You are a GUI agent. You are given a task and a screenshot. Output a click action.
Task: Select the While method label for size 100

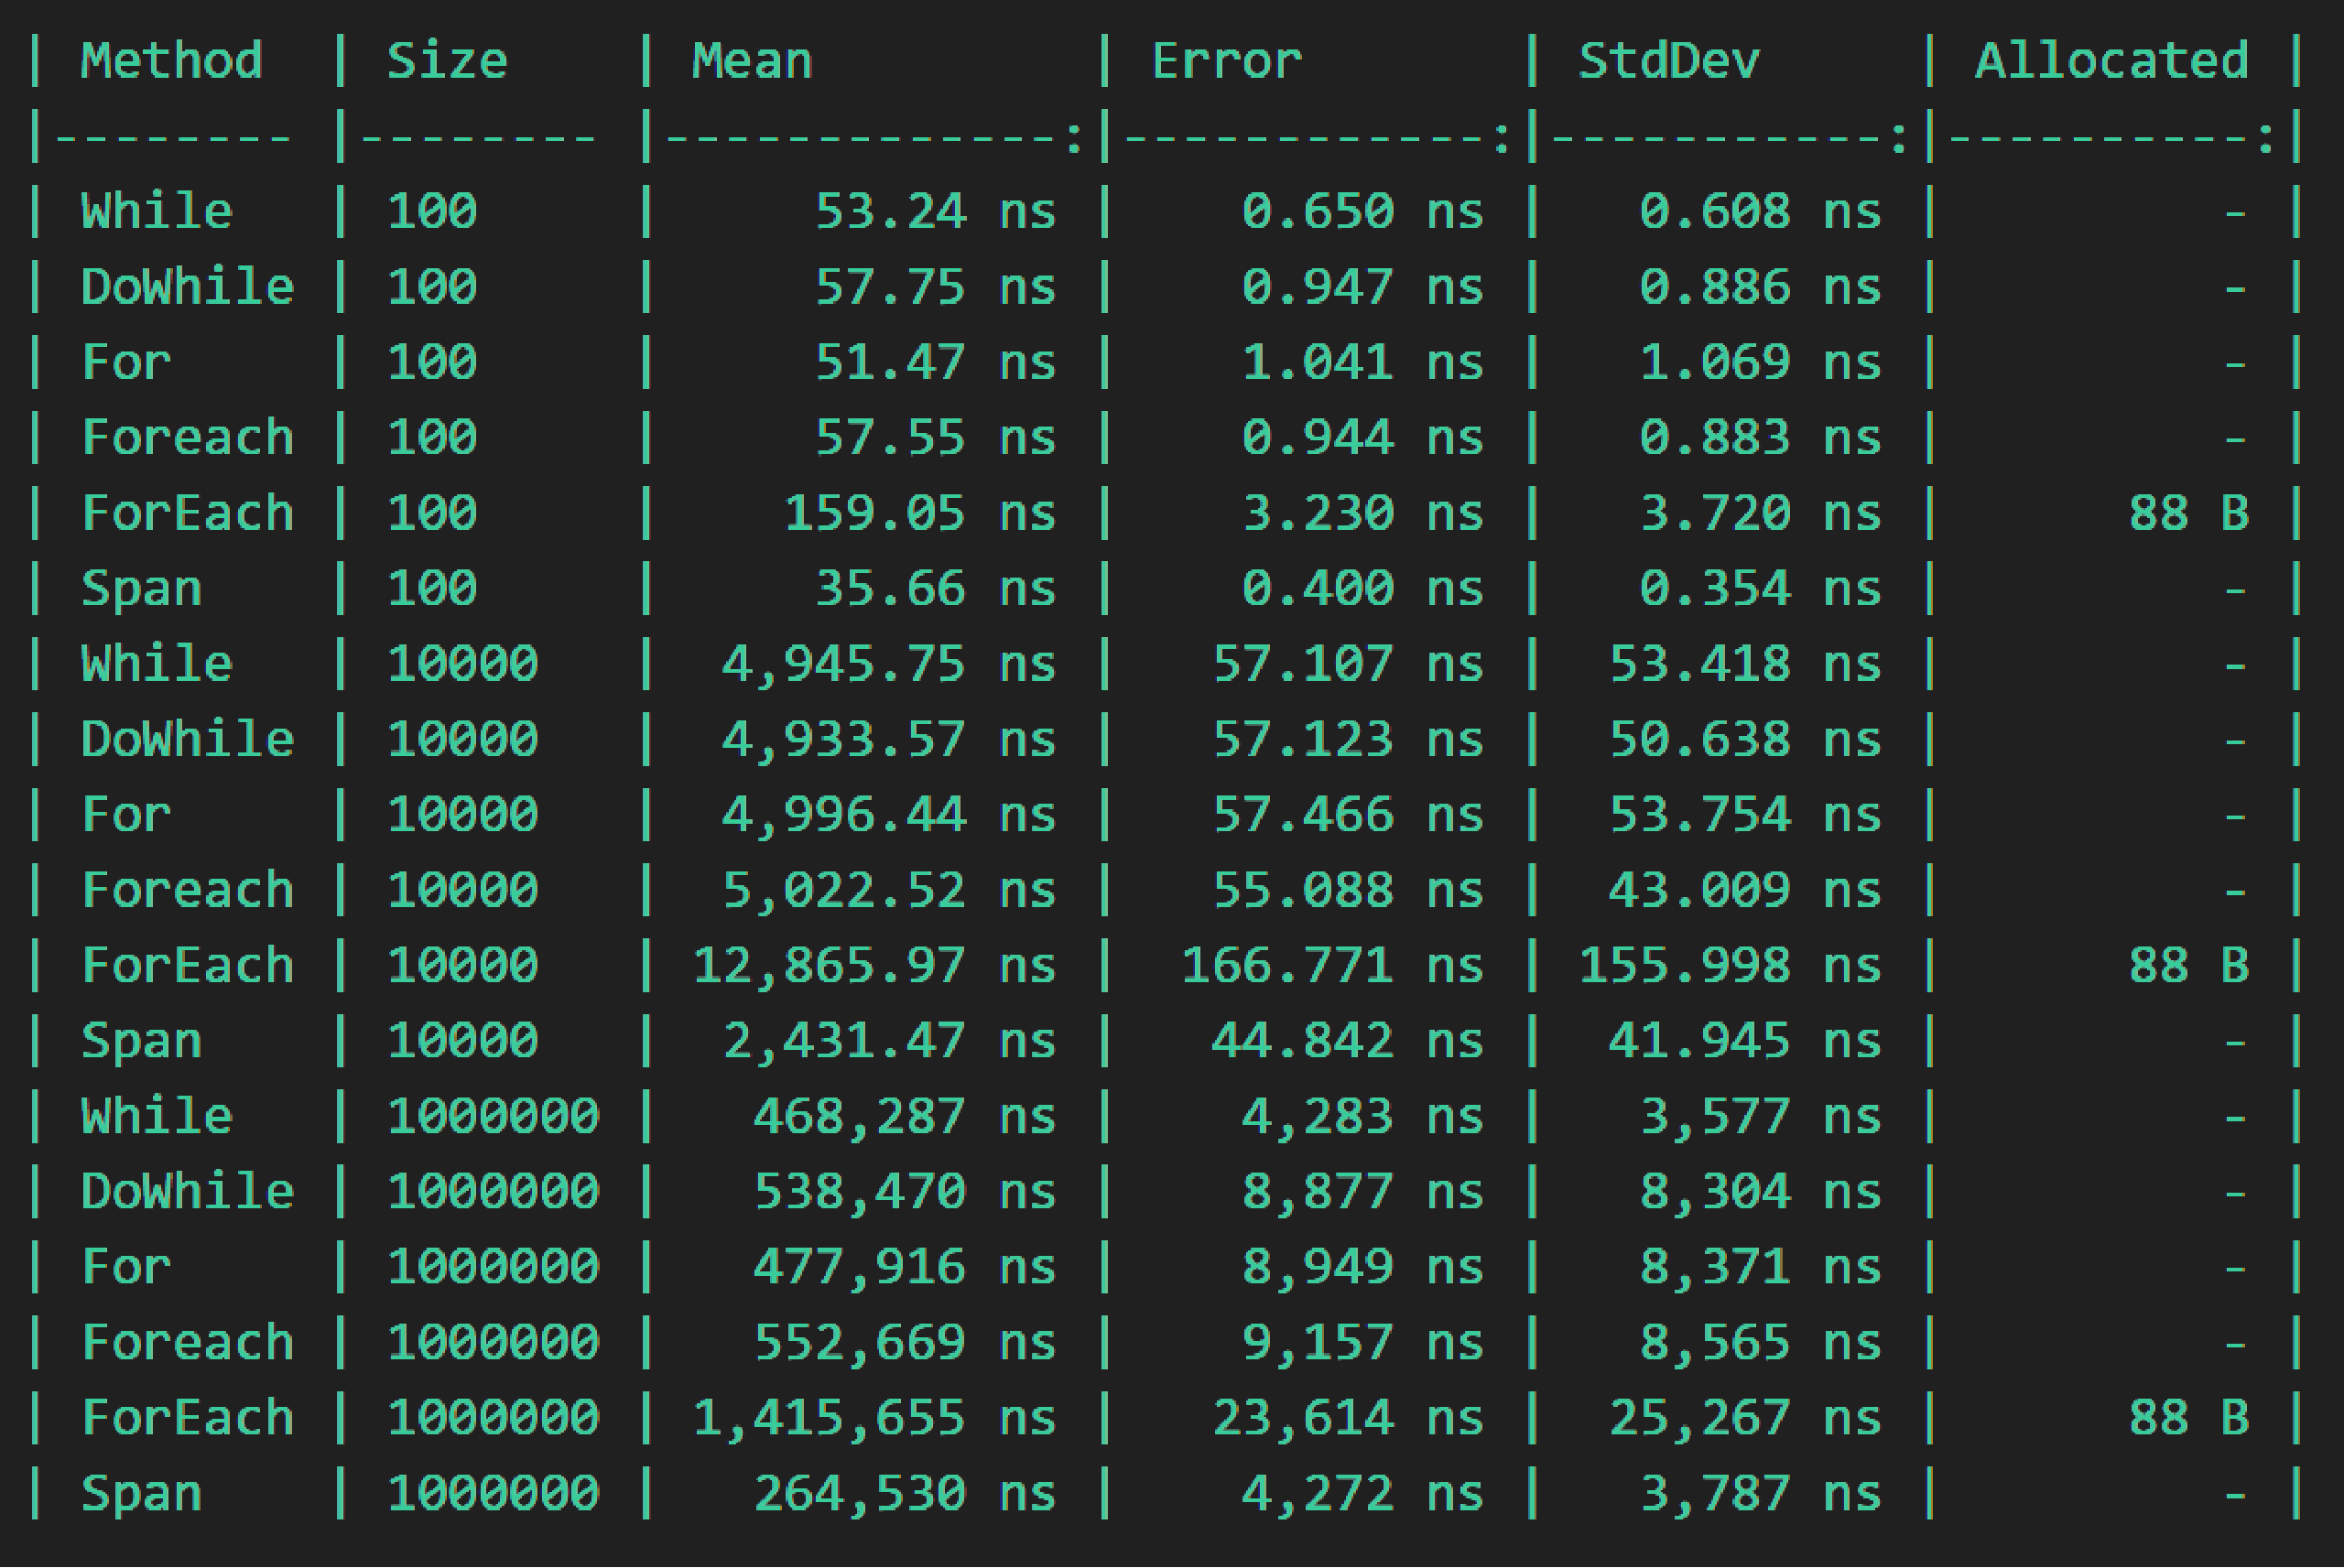[155, 210]
